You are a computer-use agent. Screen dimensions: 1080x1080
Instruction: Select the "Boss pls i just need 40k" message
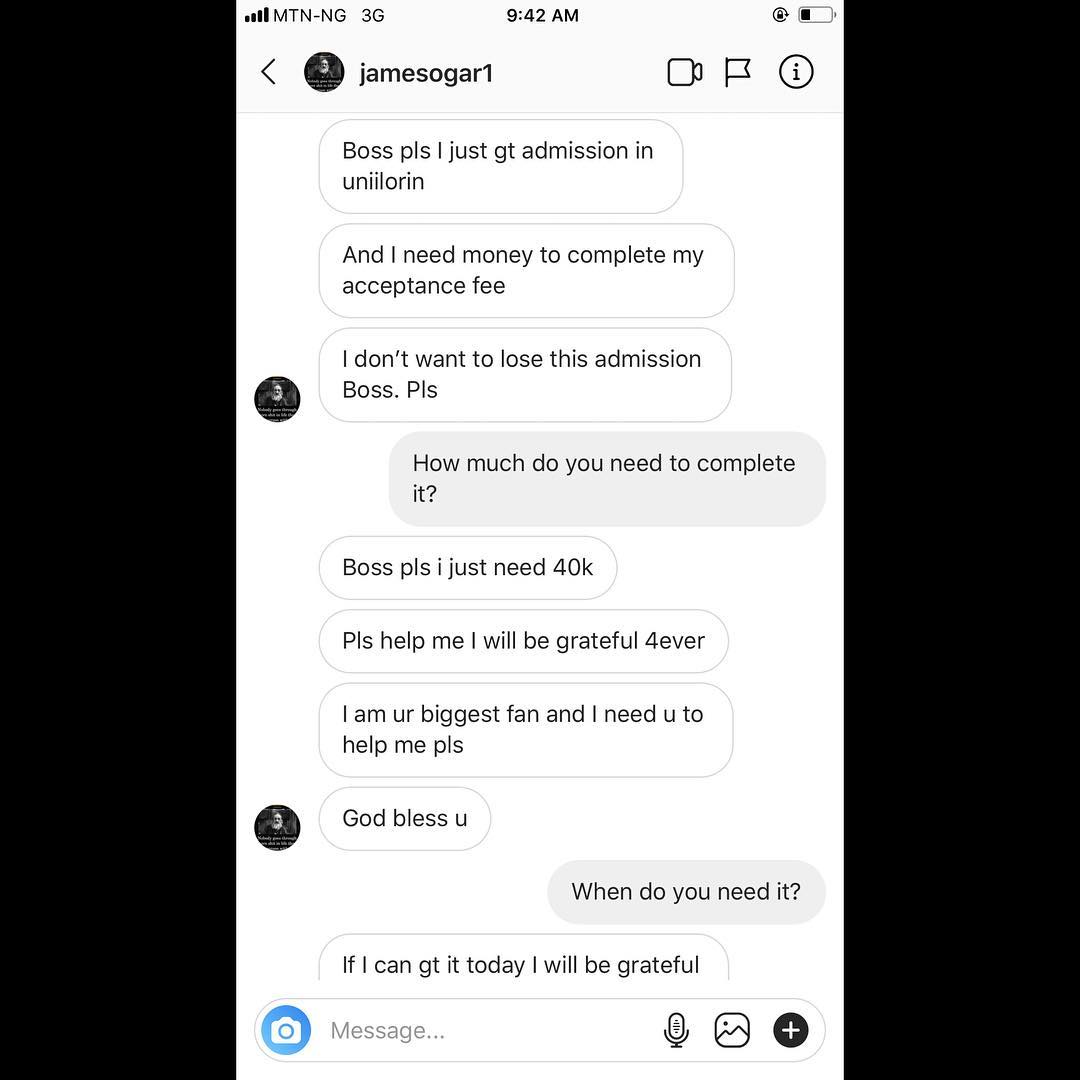tap(468, 568)
